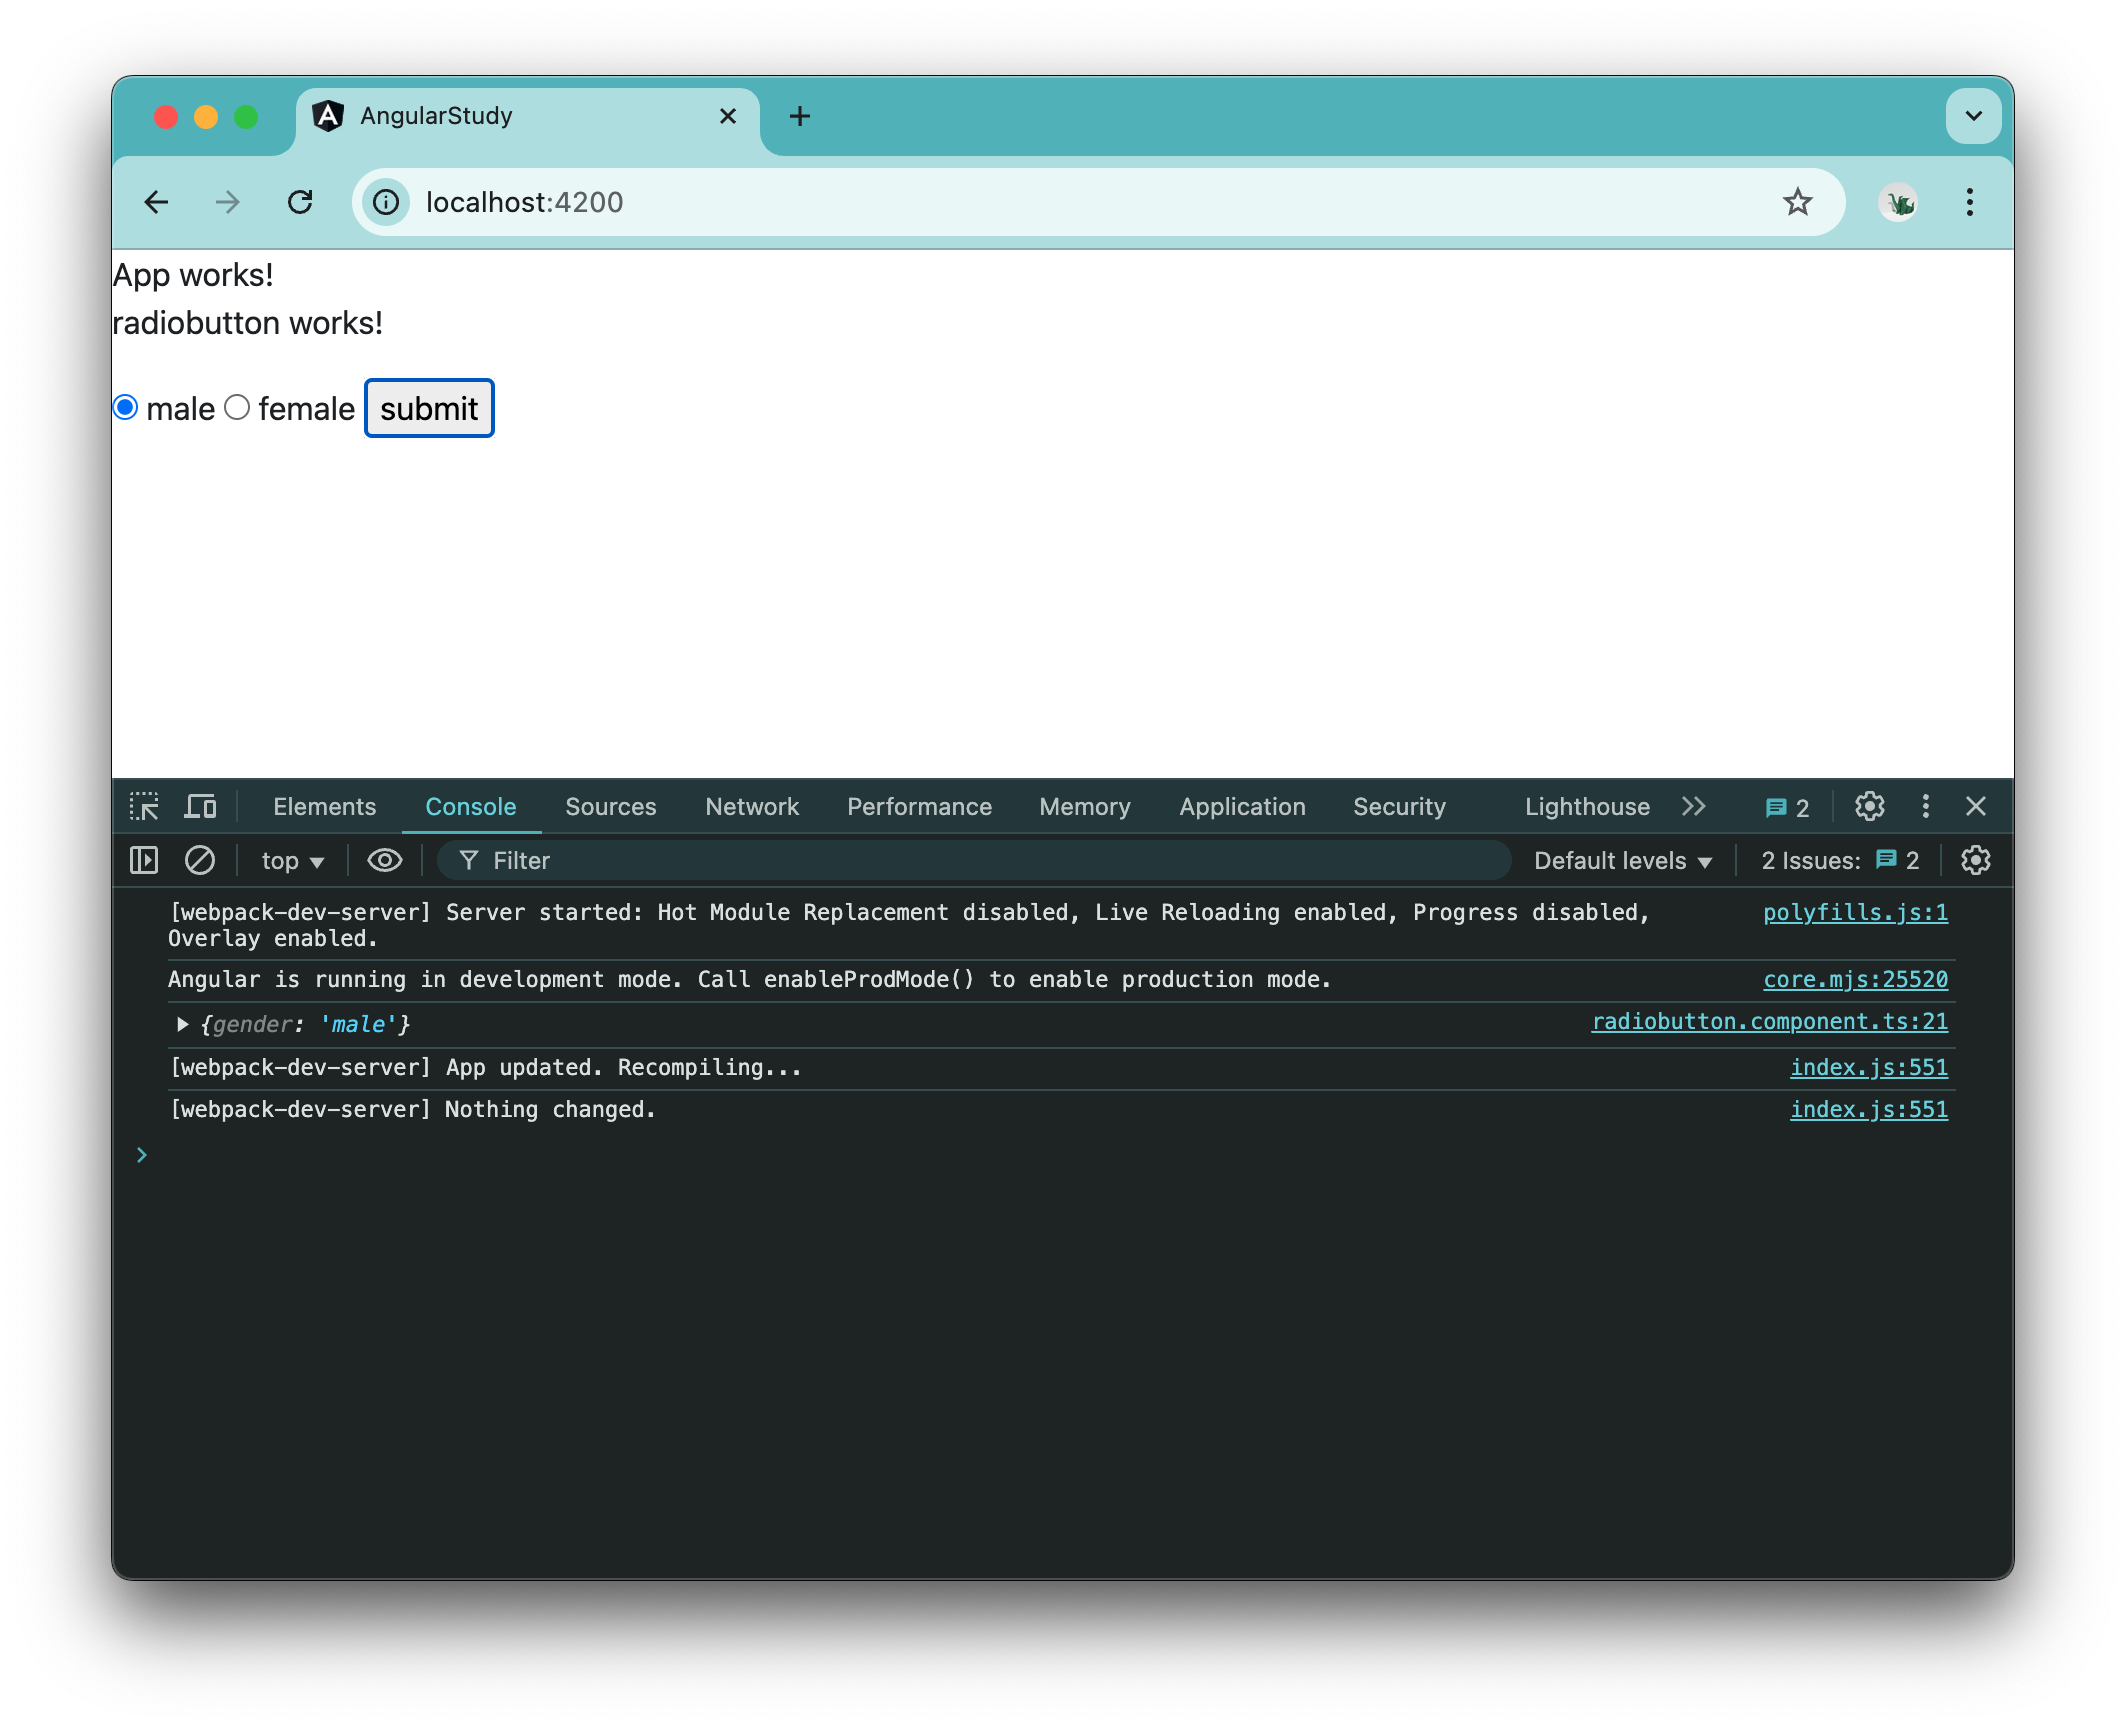Click the more panels chevron icon

pyautogui.click(x=1694, y=806)
